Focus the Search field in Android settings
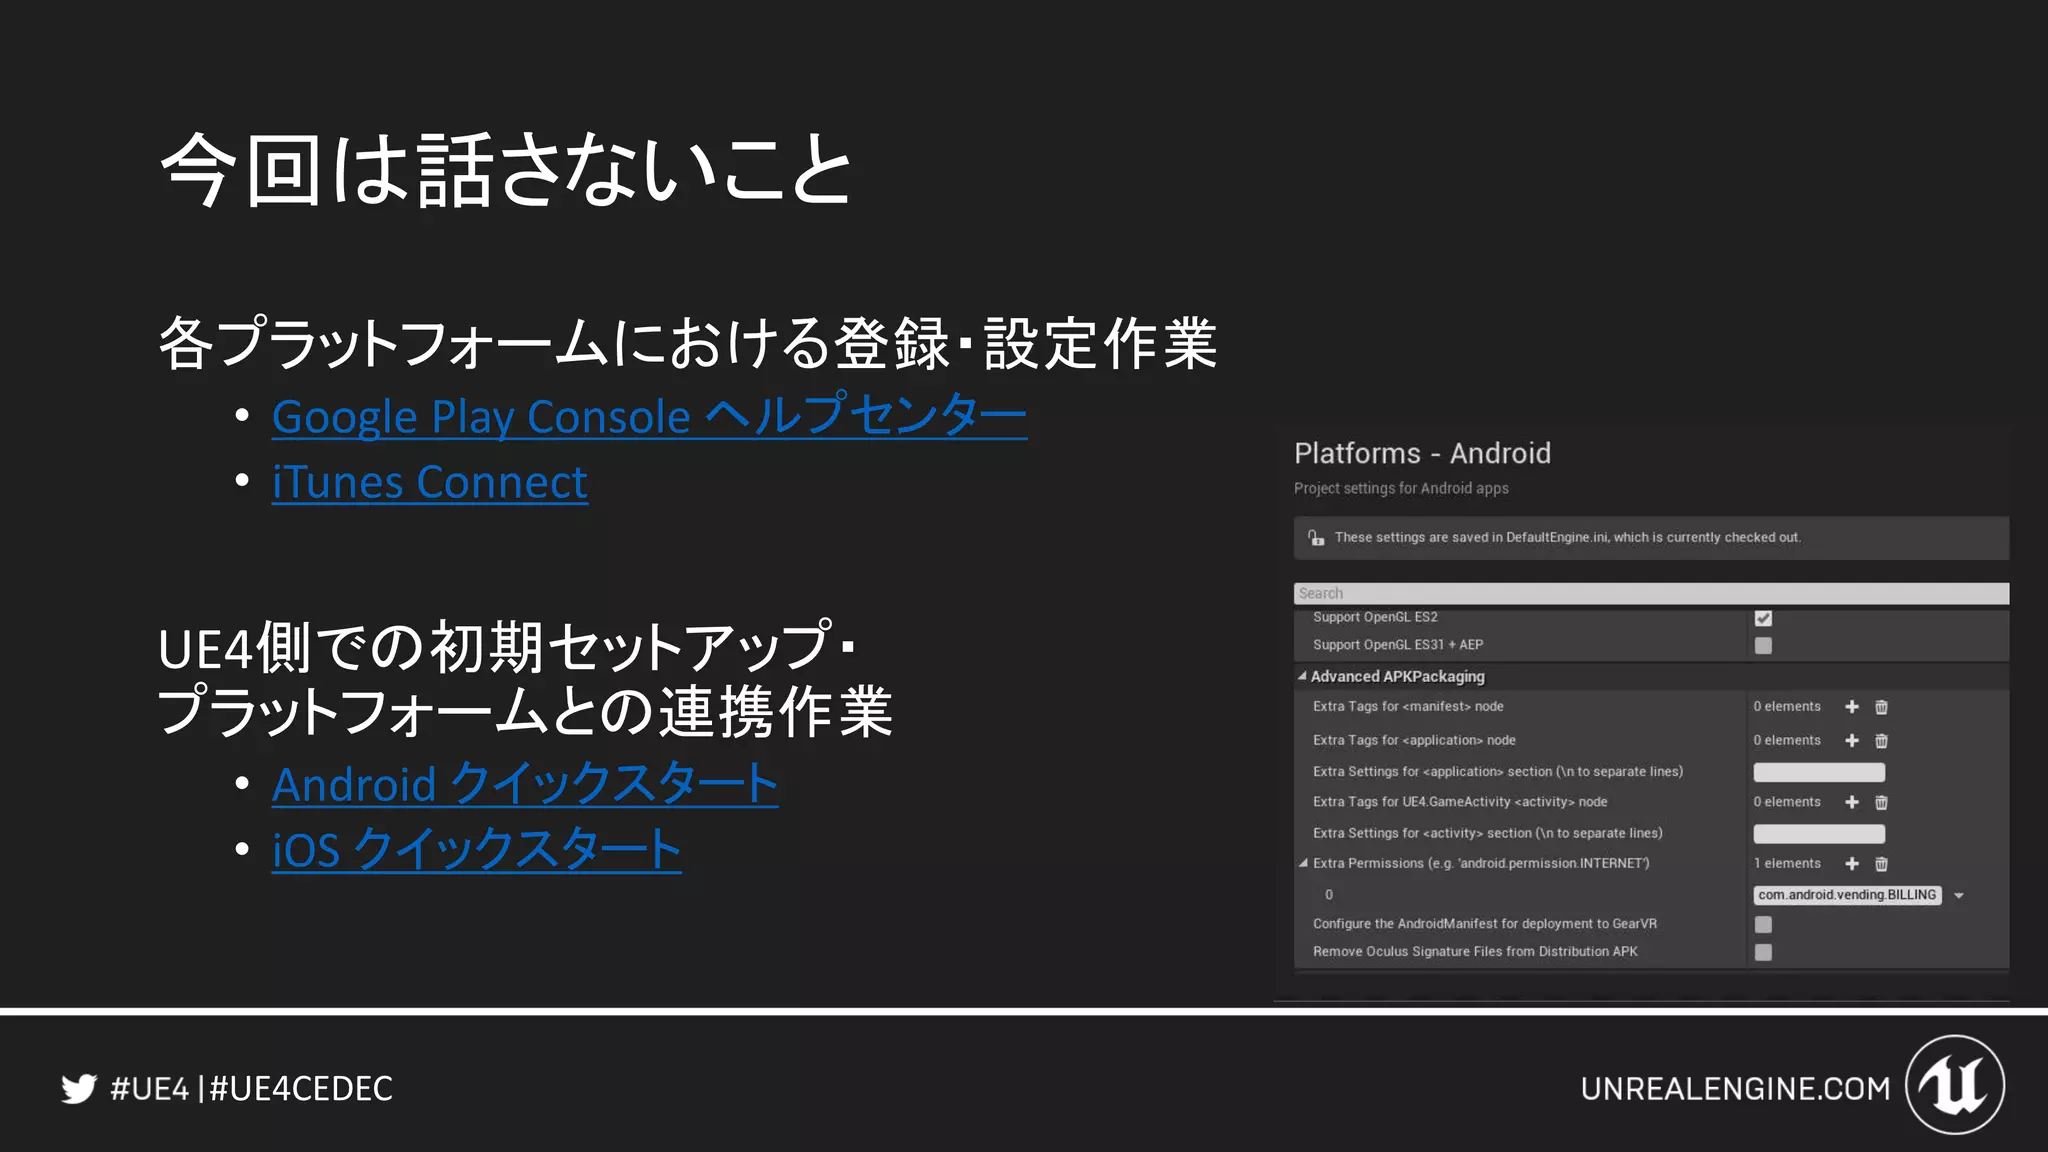2048x1152 pixels. pyautogui.click(x=1651, y=593)
